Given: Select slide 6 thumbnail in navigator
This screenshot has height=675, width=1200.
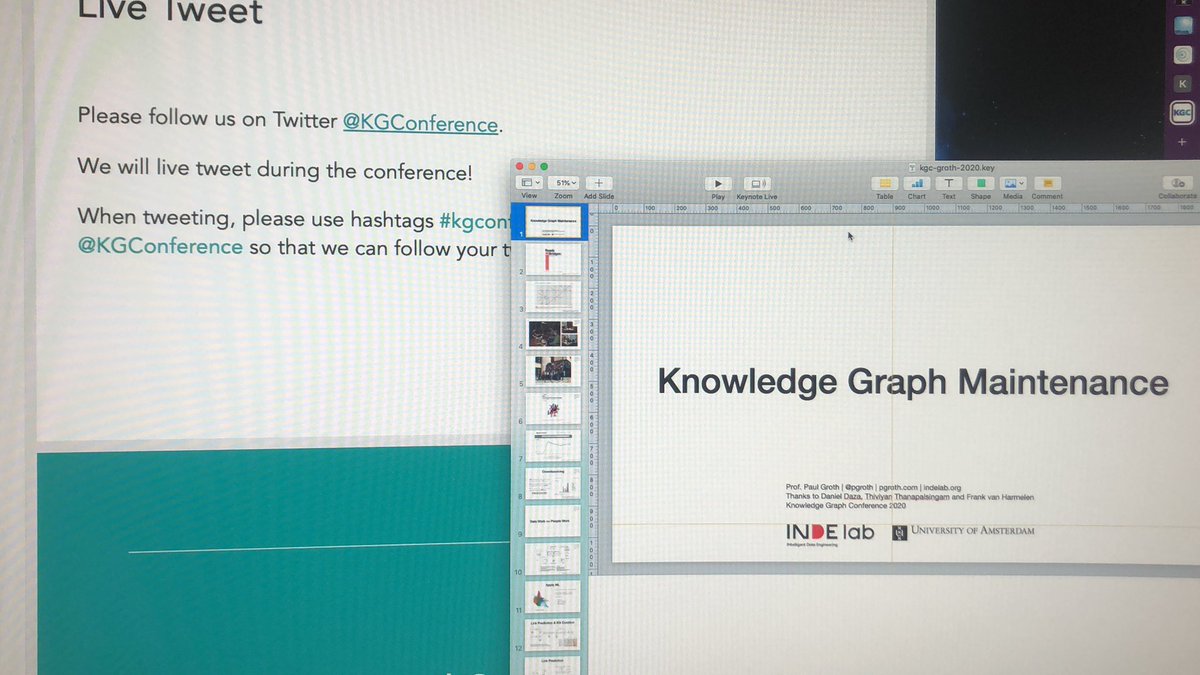Looking at the screenshot, I should (553, 408).
